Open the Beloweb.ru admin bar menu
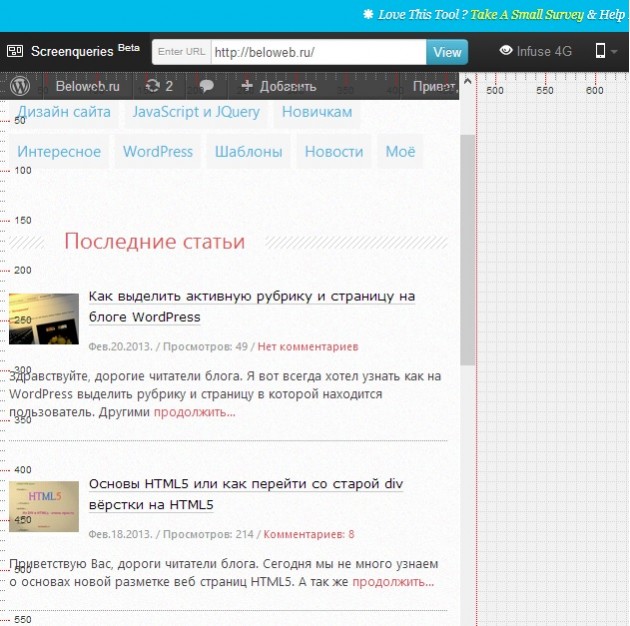Image resolution: width=630 pixels, height=626 pixels. click(86, 86)
